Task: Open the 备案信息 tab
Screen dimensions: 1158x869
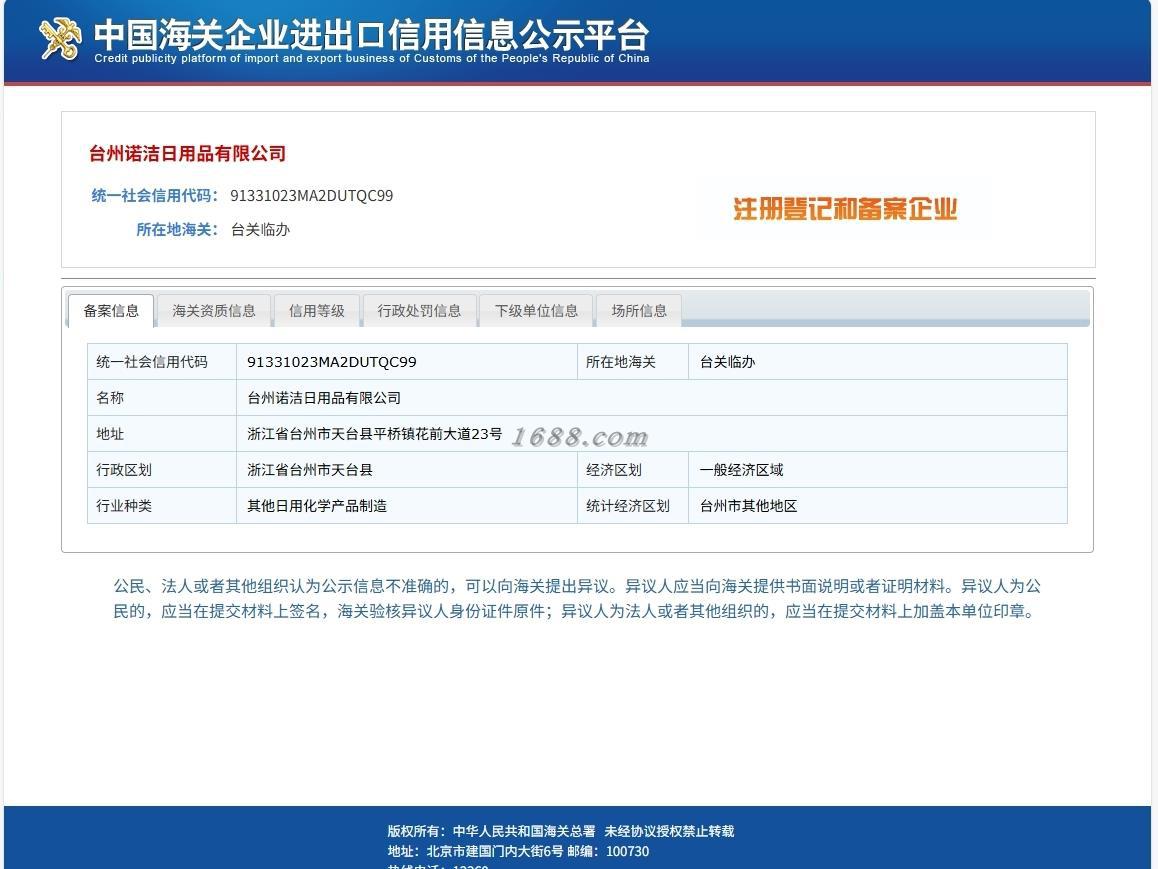Action: point(111,311)
